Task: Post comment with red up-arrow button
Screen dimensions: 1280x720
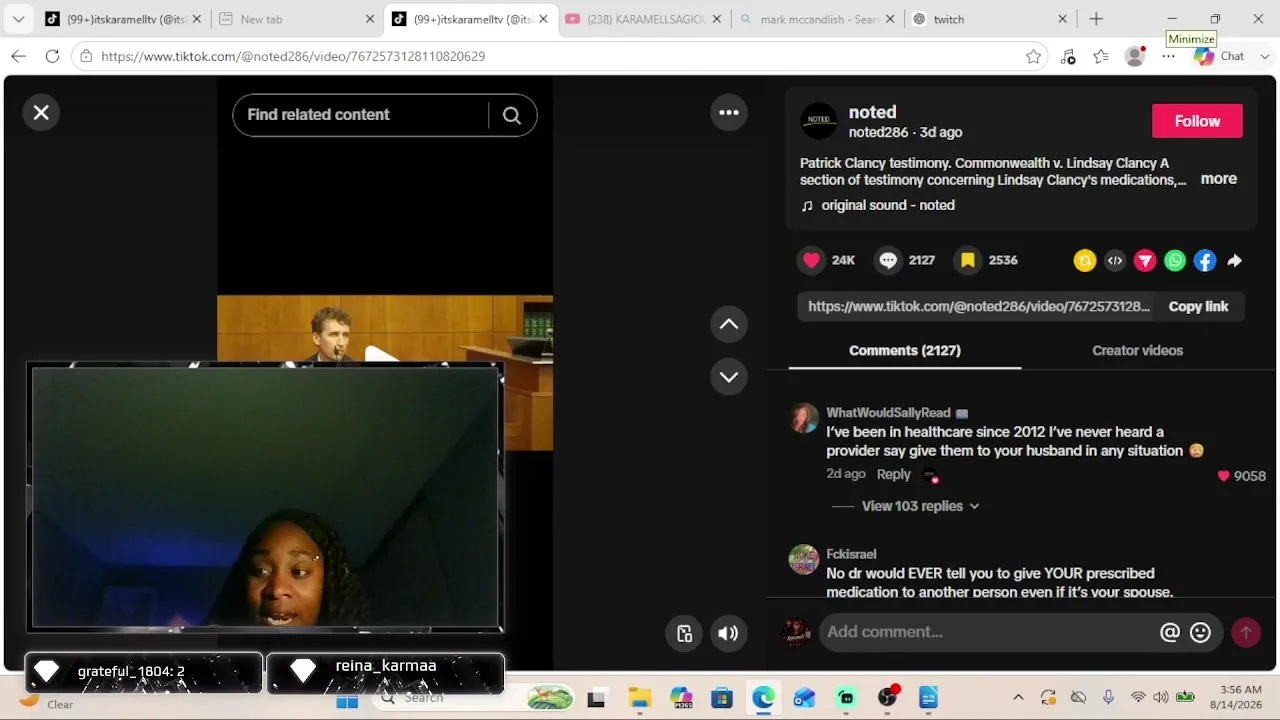Action: pyautogui.click(x=1246, y=632)
